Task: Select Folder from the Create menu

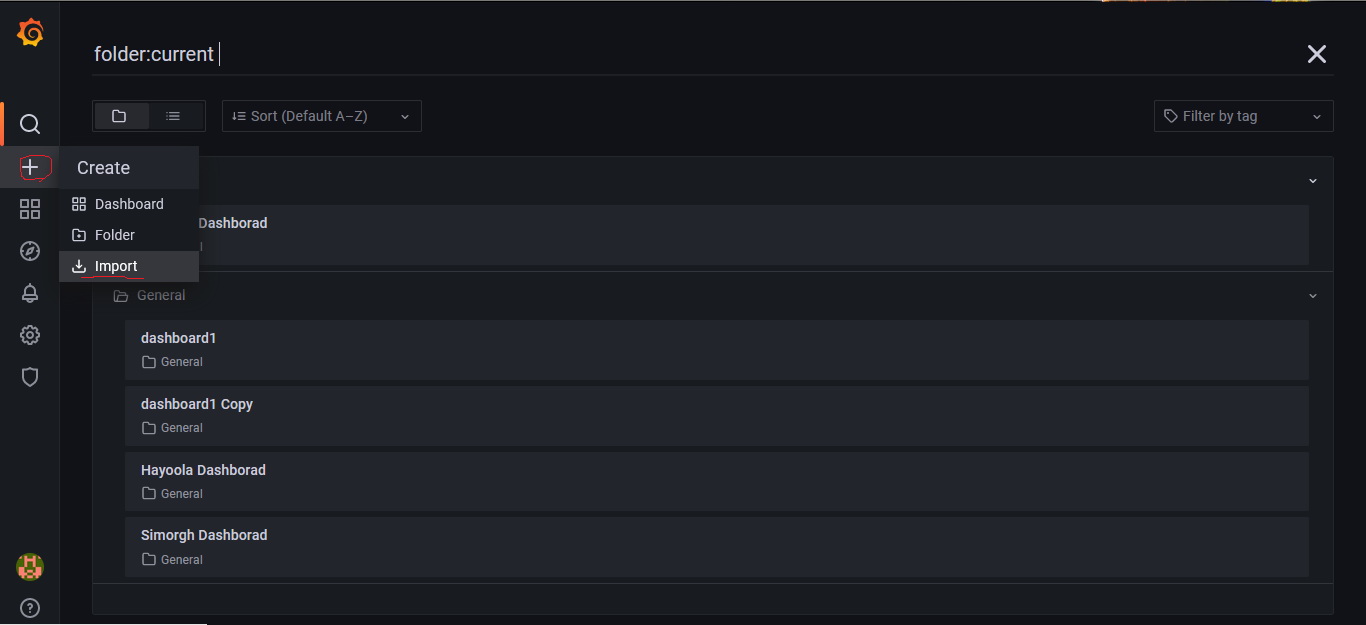Action: pyautogui.click(x=115, y=235)
